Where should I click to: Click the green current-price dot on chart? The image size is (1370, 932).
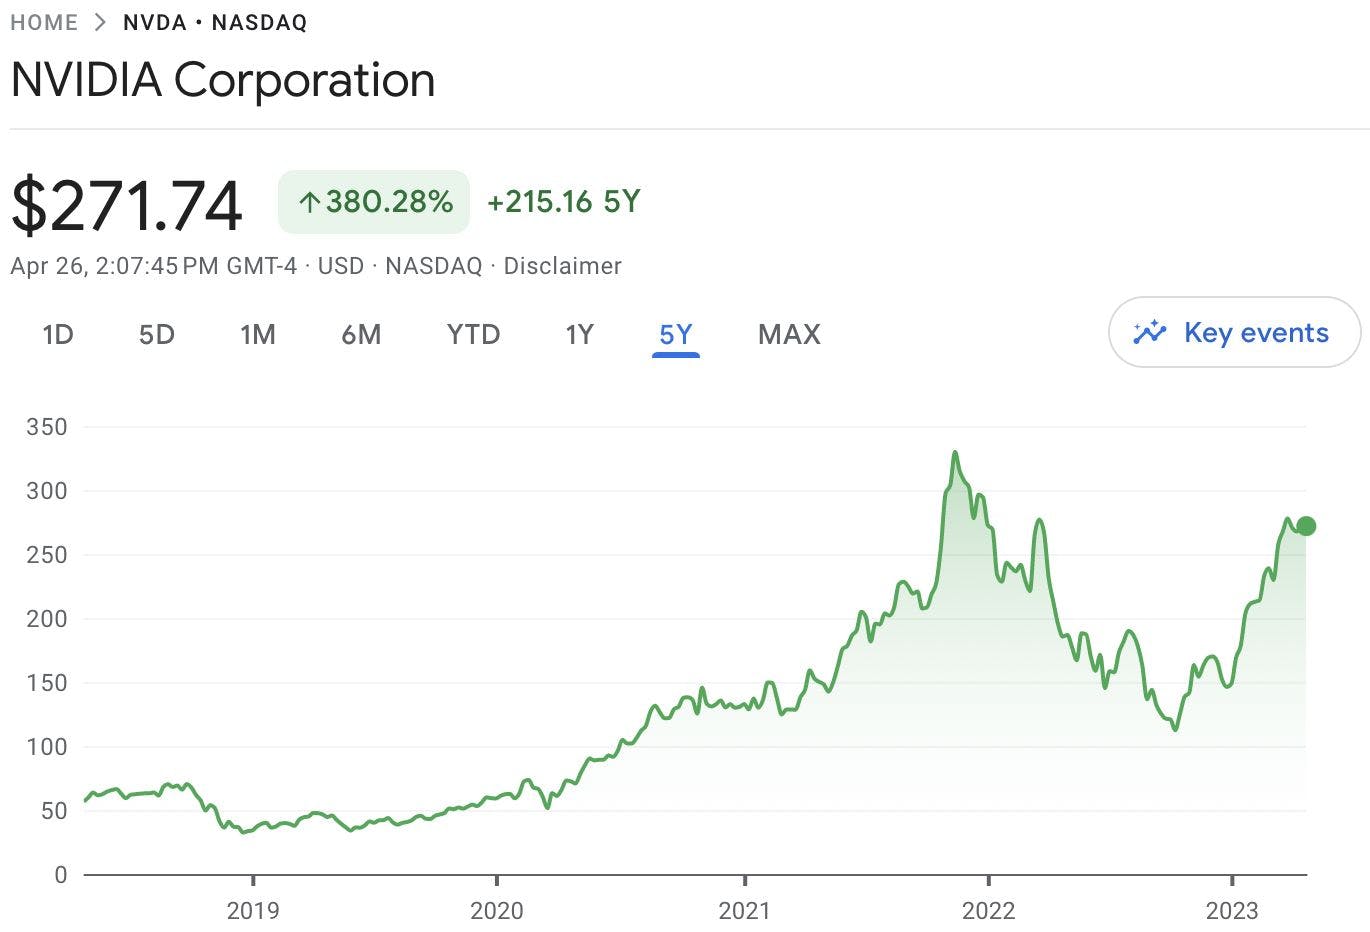(1305, 526)
